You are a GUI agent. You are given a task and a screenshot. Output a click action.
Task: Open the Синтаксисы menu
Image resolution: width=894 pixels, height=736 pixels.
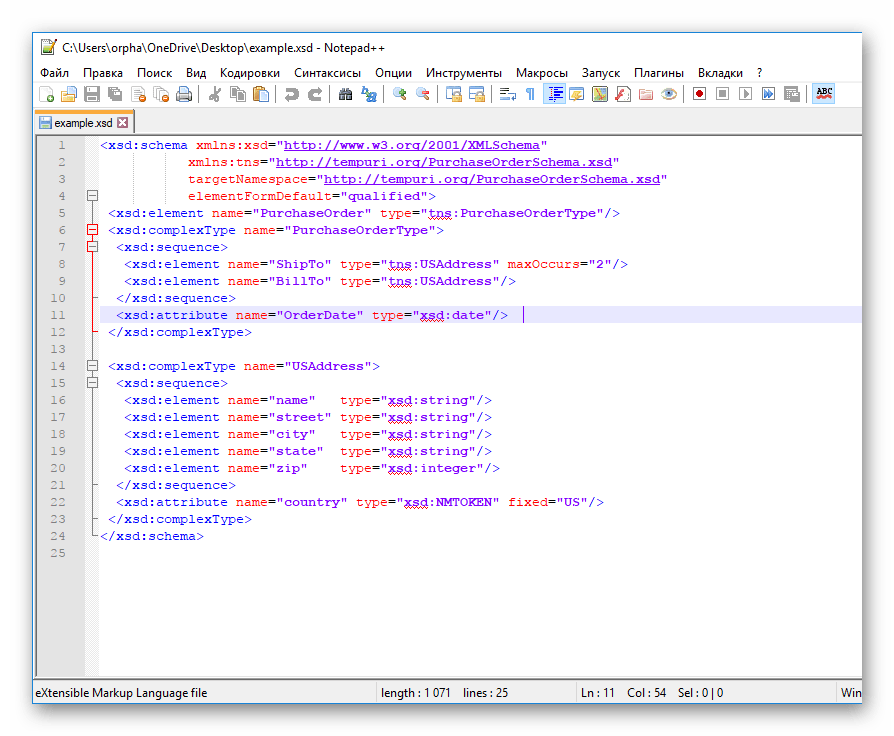(x=327, y=73)
